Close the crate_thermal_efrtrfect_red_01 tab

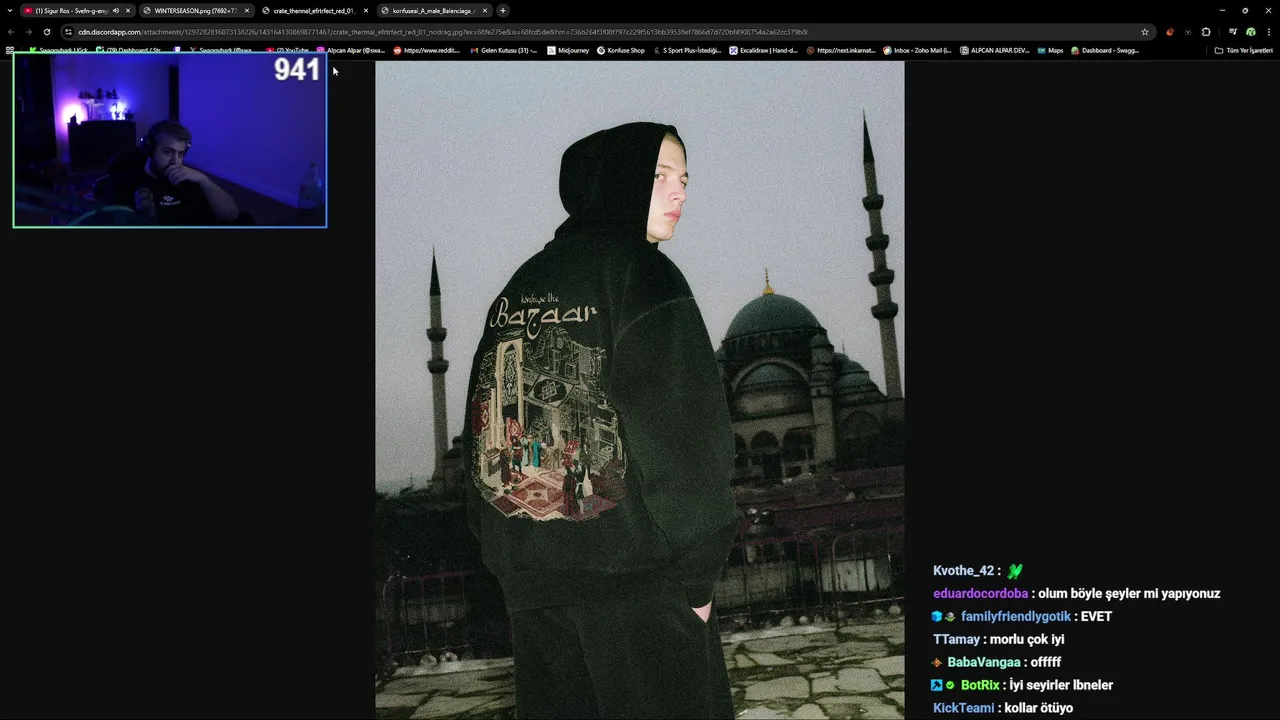pos(366,10)
